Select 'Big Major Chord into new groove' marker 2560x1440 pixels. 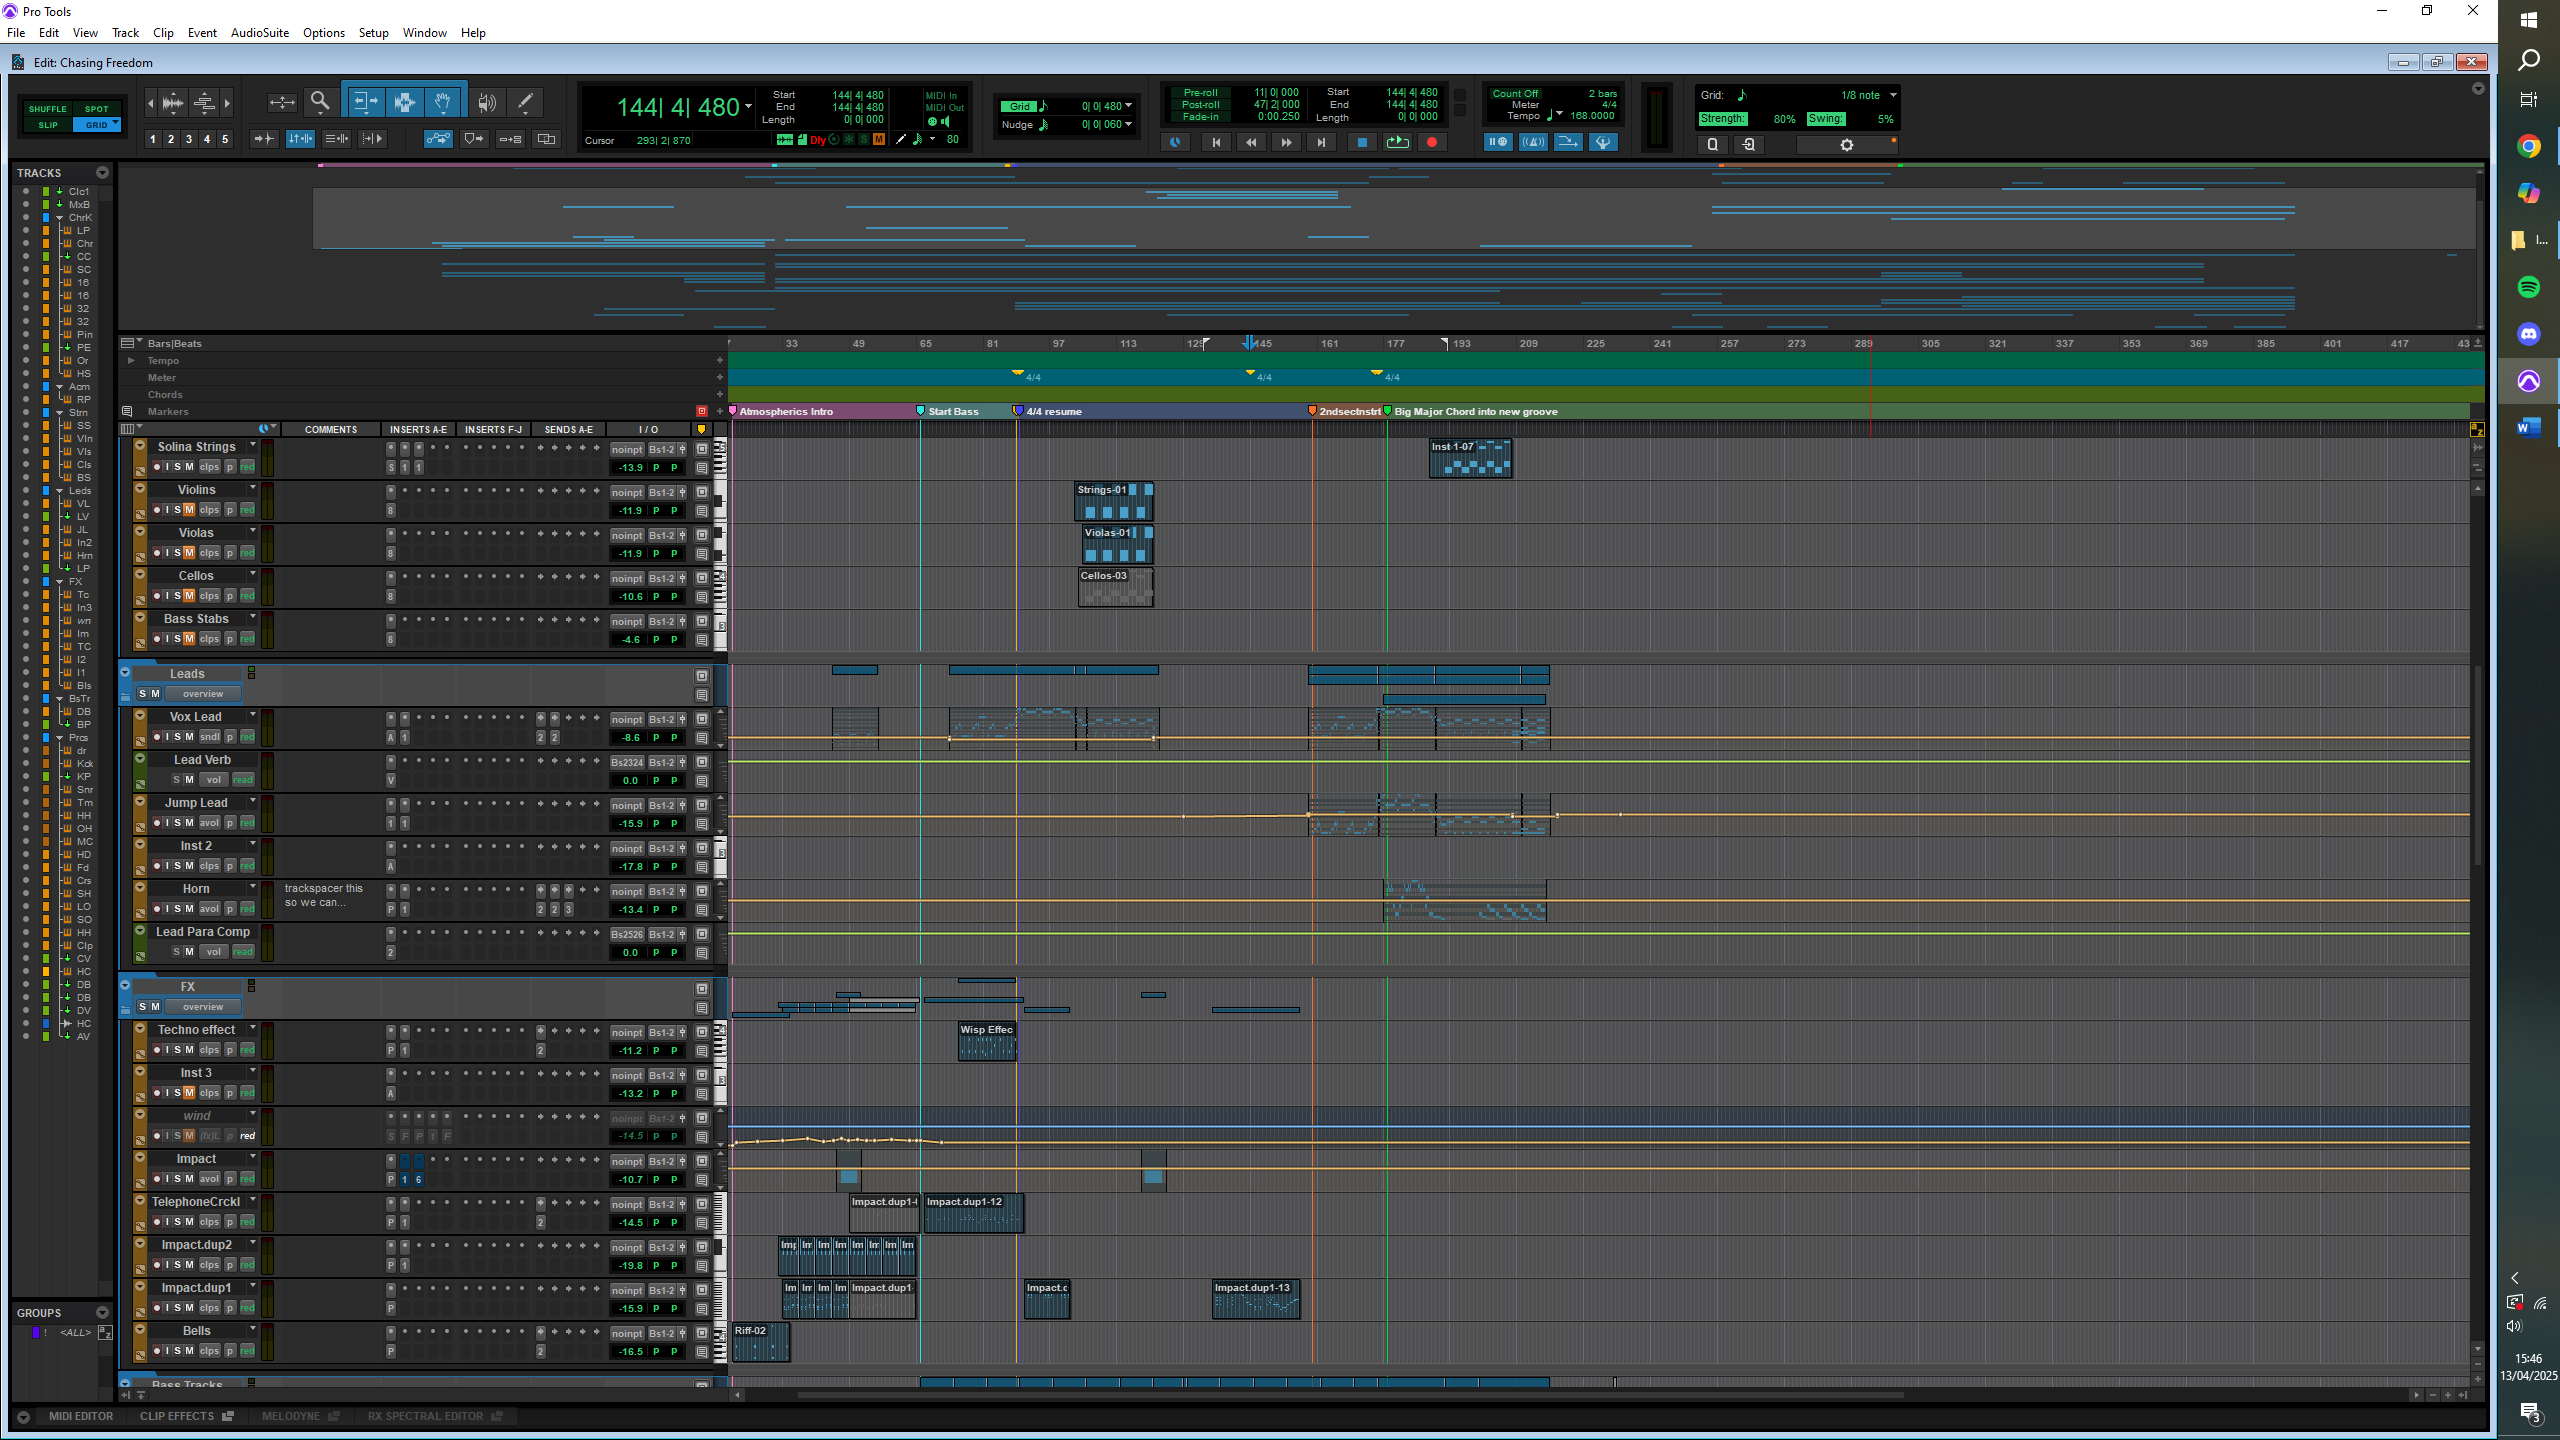tap(1476, 412)
